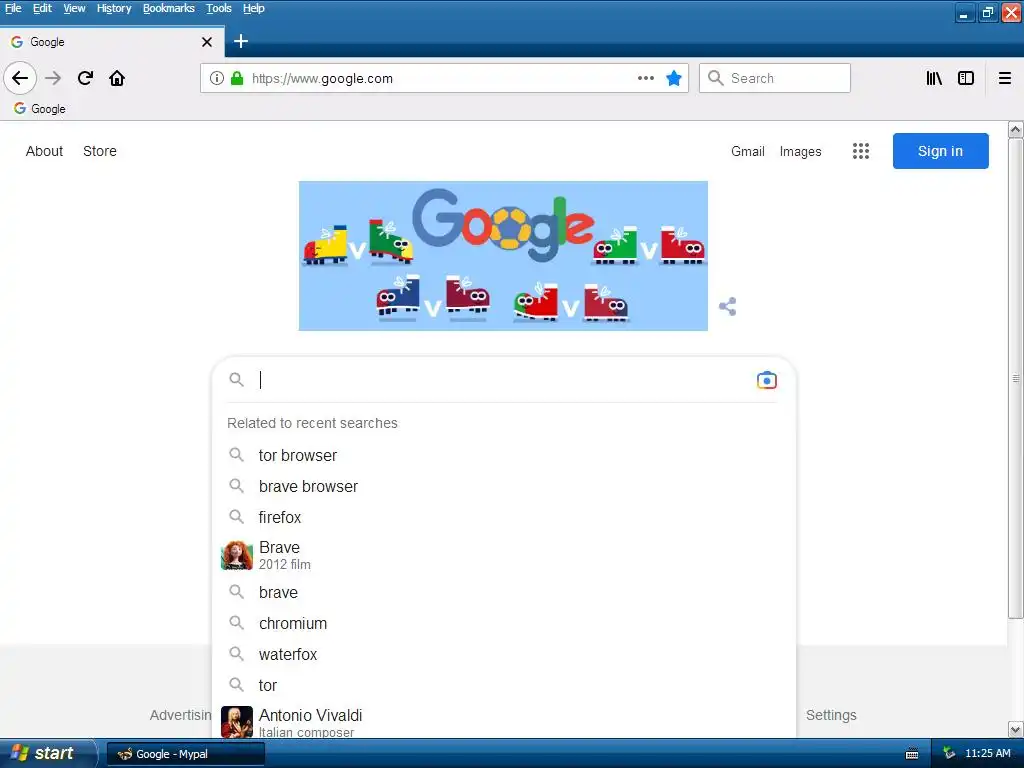Select the 'waterfox' suggestion
1024x768 pixels.
tap(504, 654)
